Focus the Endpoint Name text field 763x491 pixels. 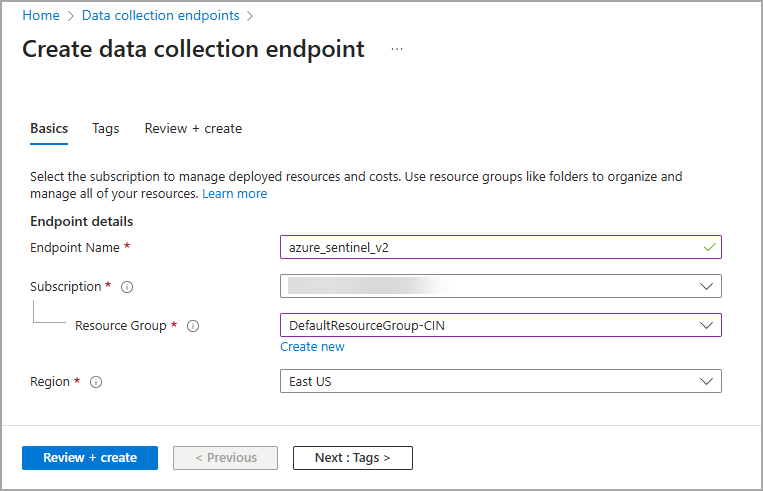point(490,247)
